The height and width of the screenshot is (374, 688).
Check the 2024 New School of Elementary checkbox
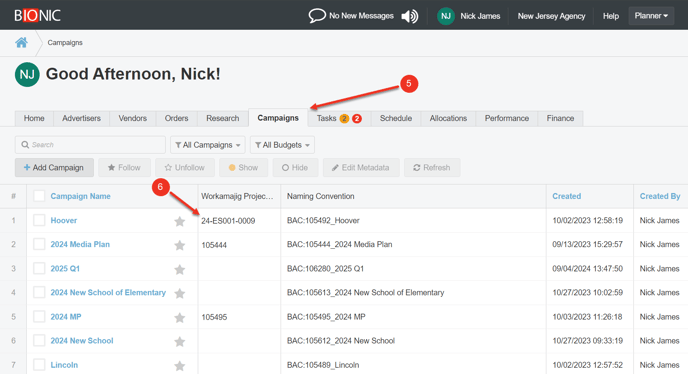[x=39, y=292]
